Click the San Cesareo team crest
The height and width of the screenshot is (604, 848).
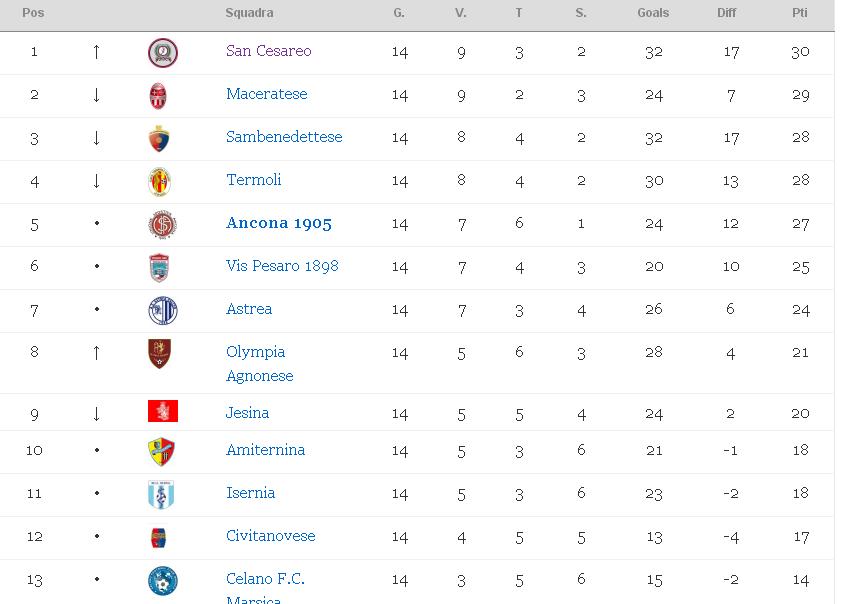click(163, 53)
